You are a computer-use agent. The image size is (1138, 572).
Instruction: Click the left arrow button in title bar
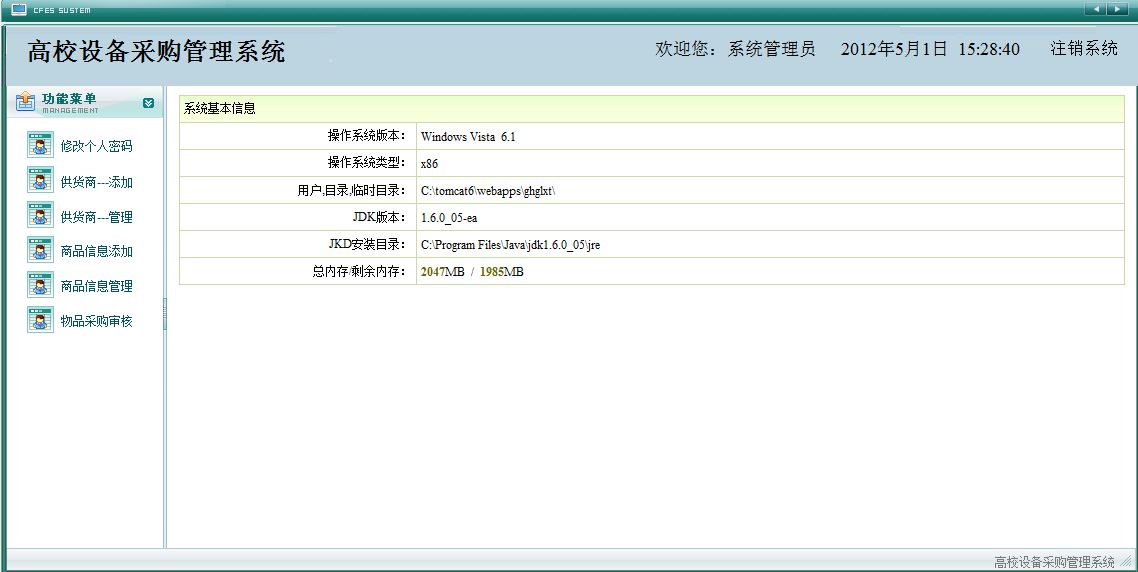pos(1095,9)
